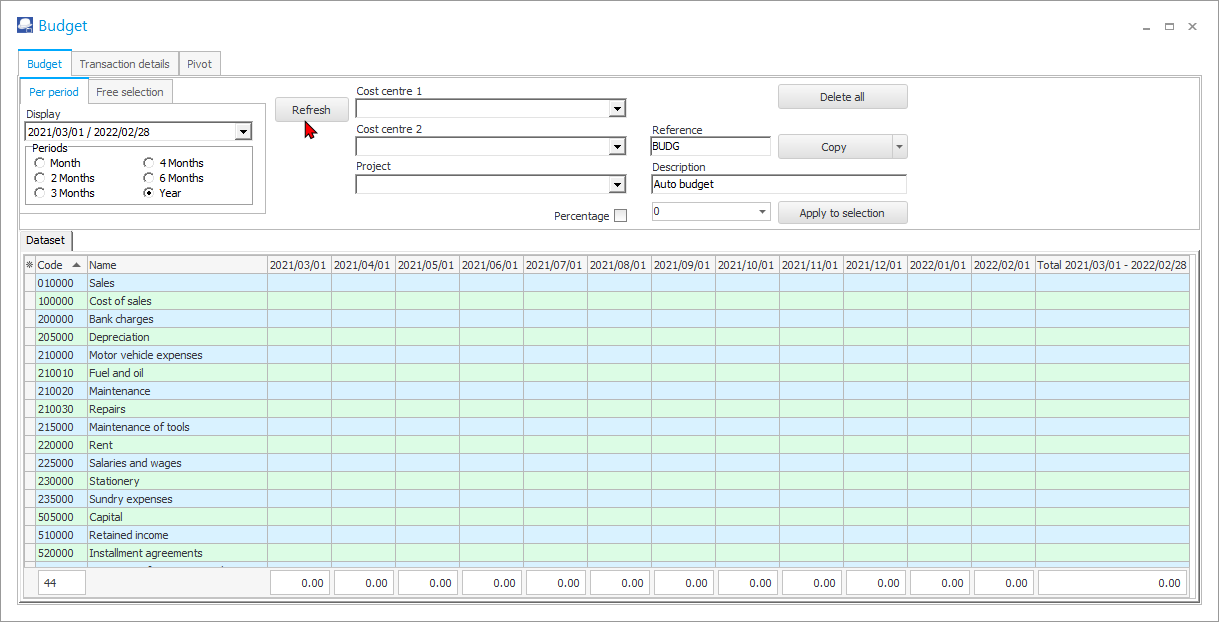1219x622 pixels.
Task: Open the Cost centre 1 dropdown
Action: click(x=617, y=109)
